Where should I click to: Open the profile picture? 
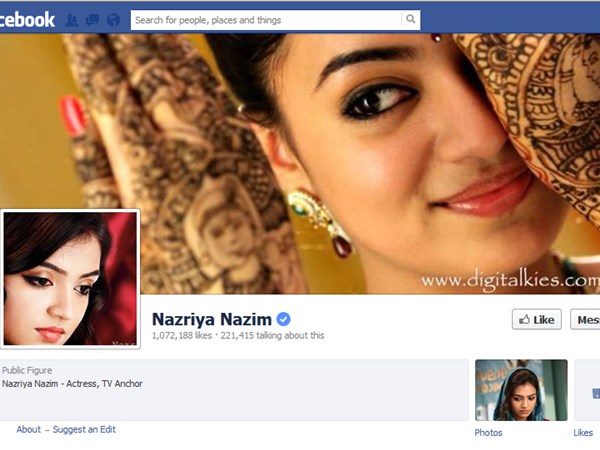70,279
